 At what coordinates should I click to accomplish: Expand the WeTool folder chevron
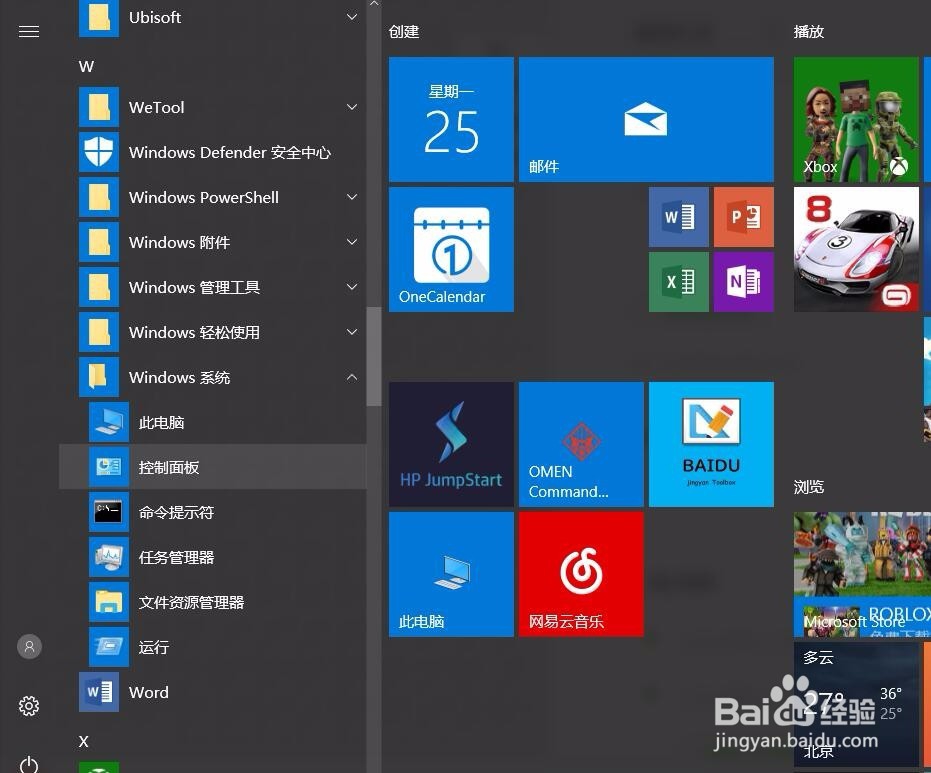pyautogui.click(x=352, y=107)
